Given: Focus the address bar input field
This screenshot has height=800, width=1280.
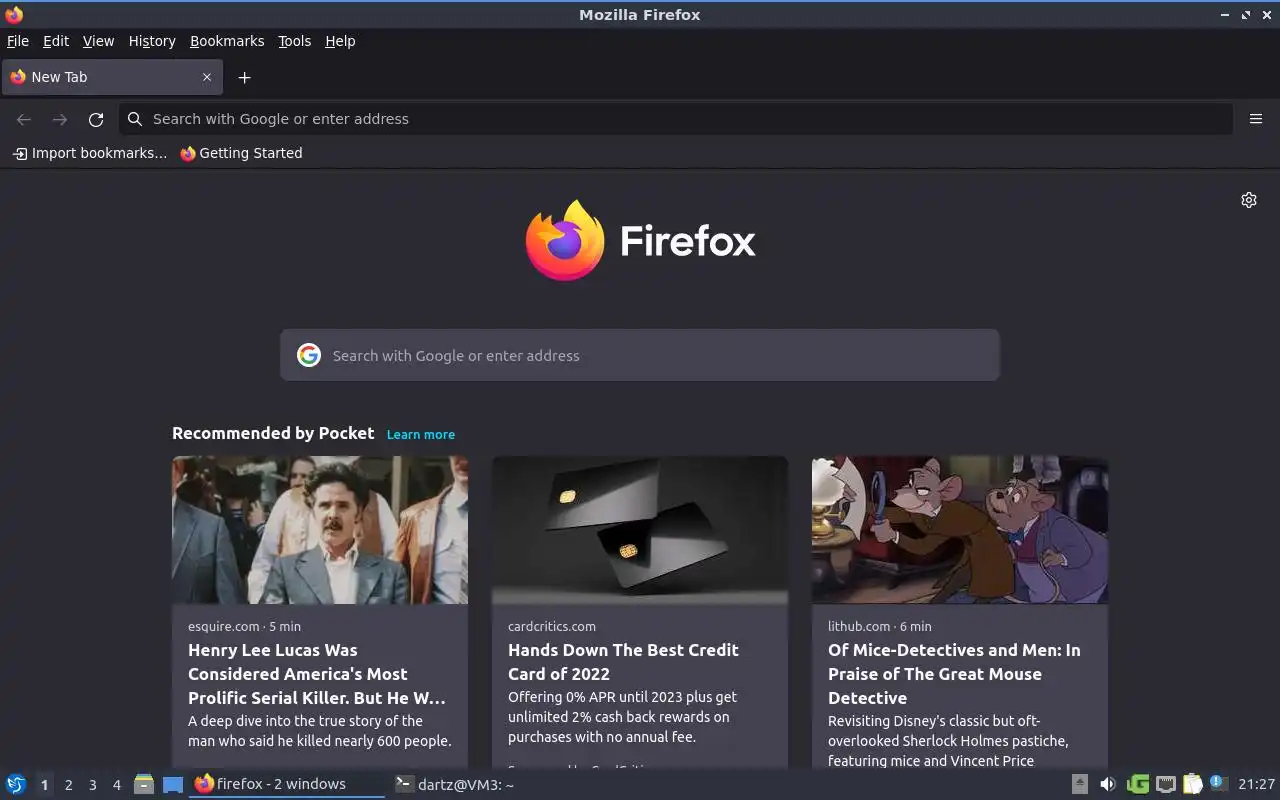Looking at the screenshot, I should tap(676, 119).
